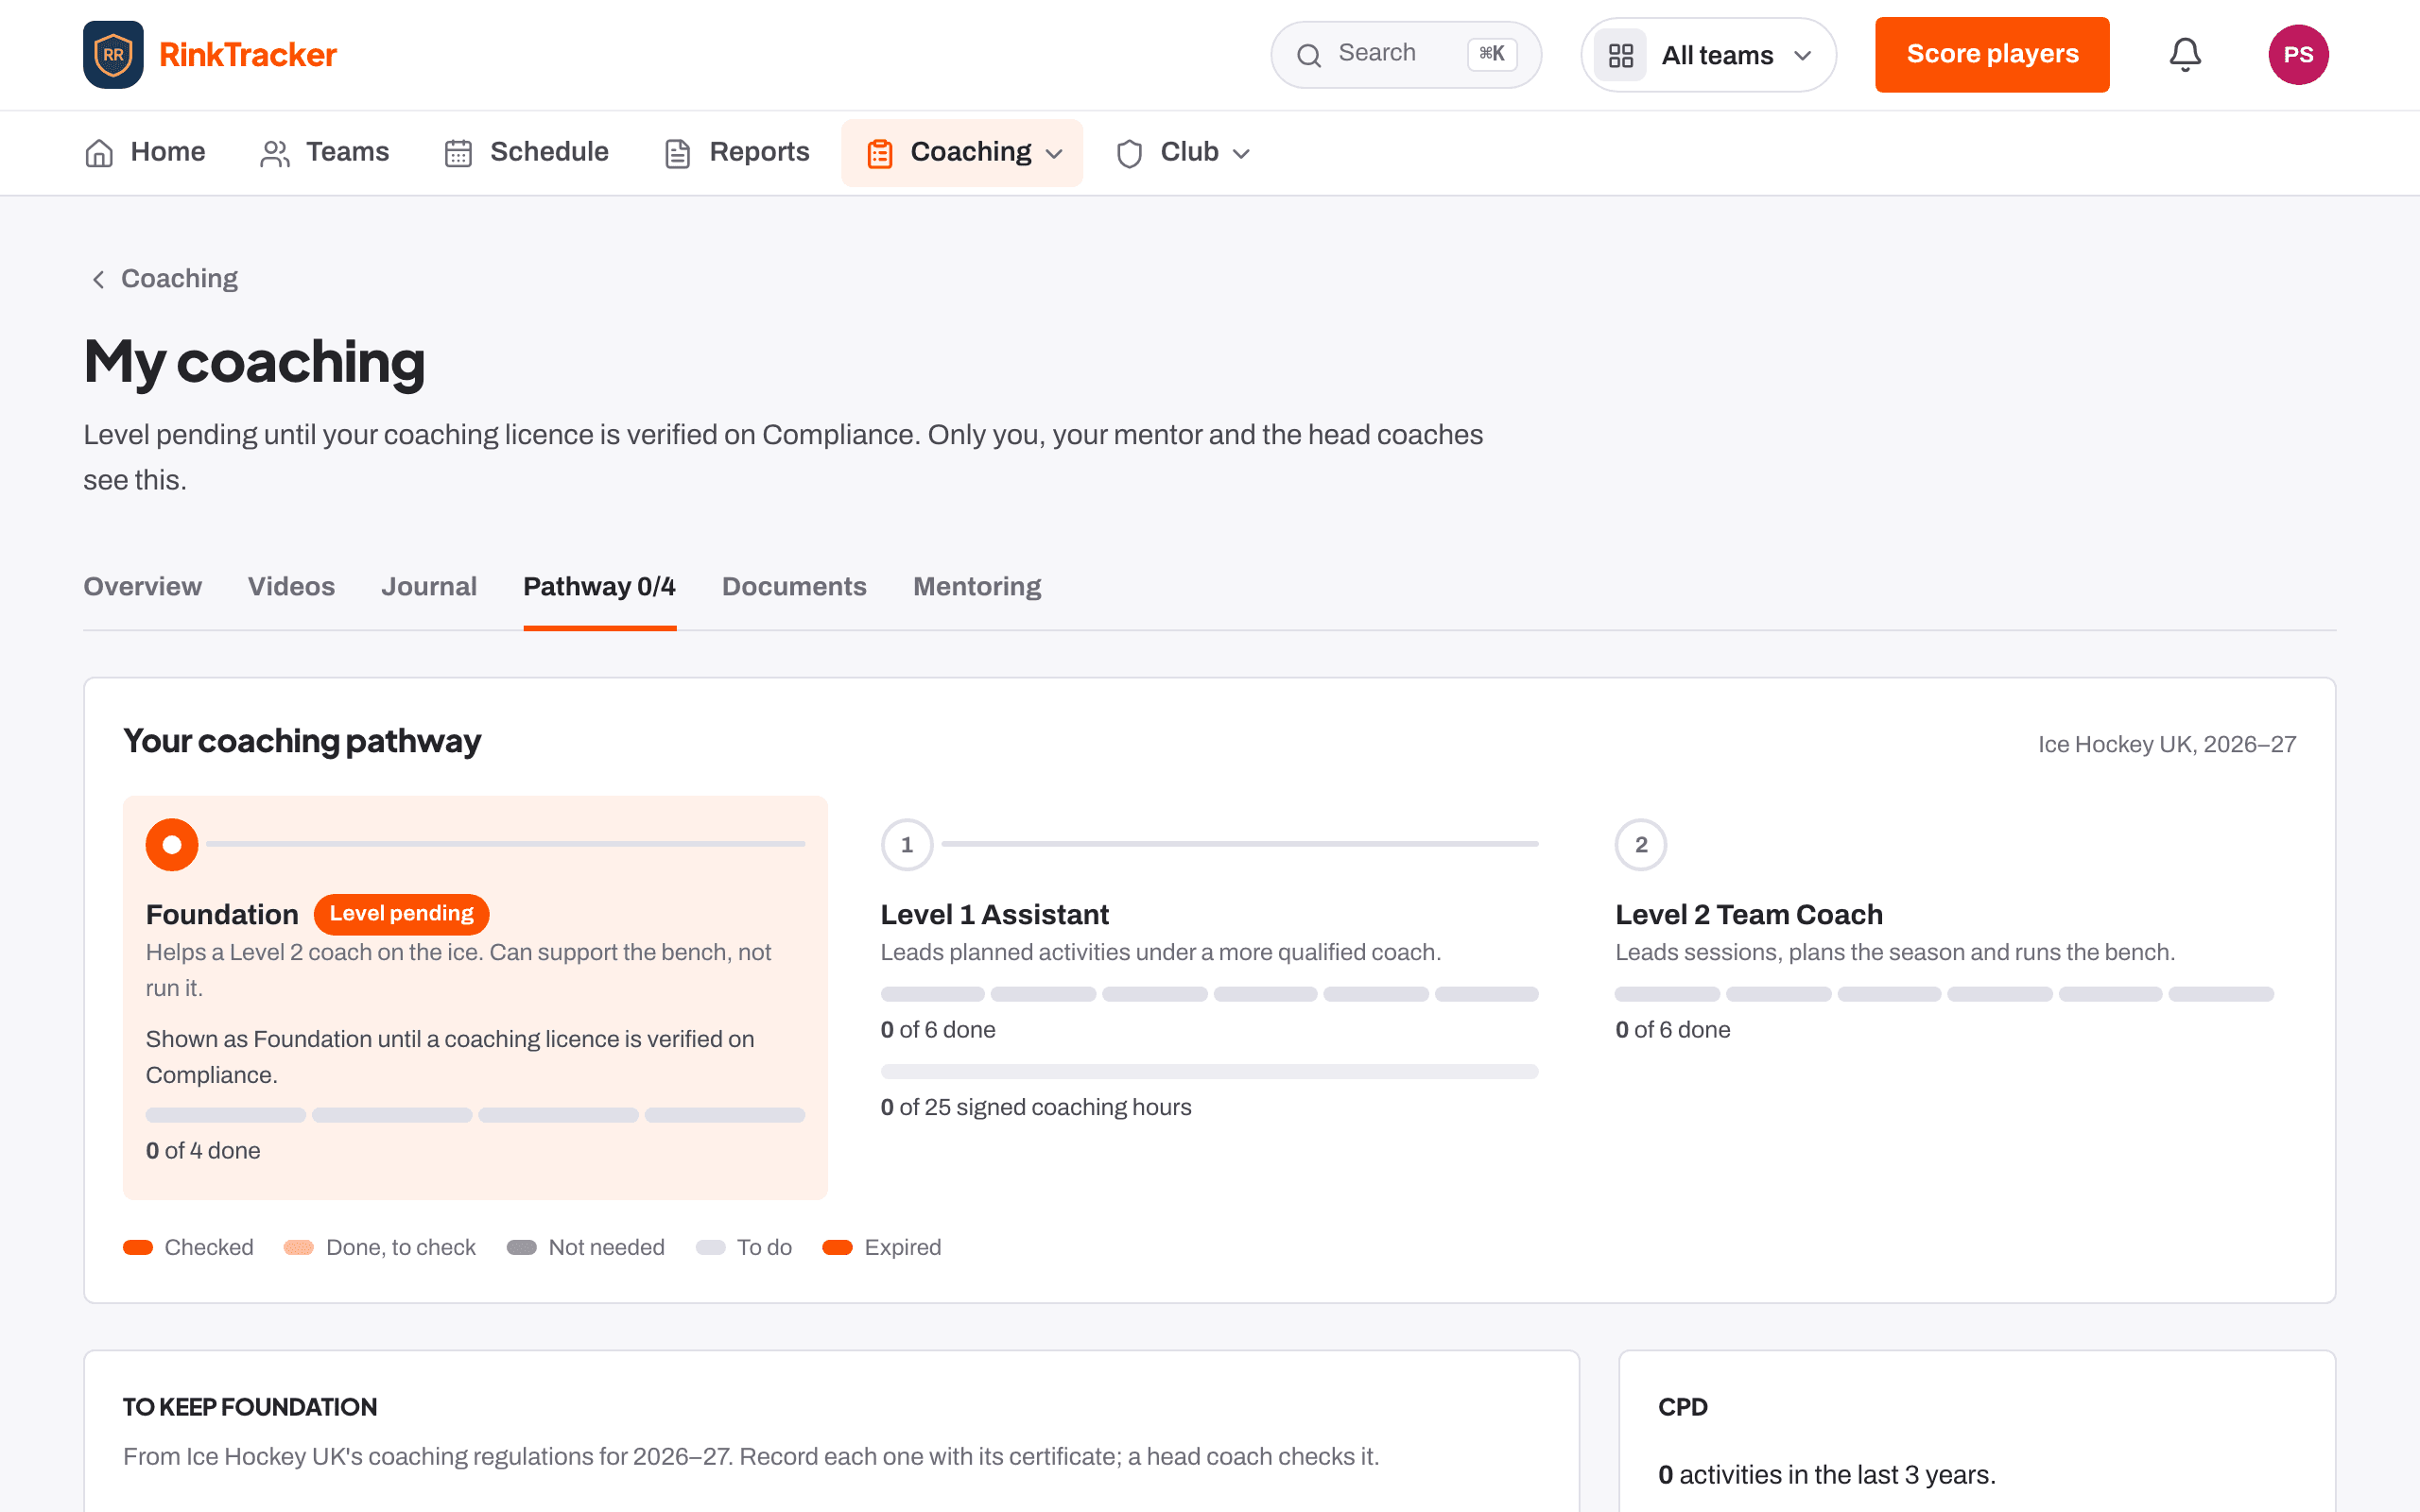
Task: Click the Coaching clipboard icon
Action: point(879,153)
